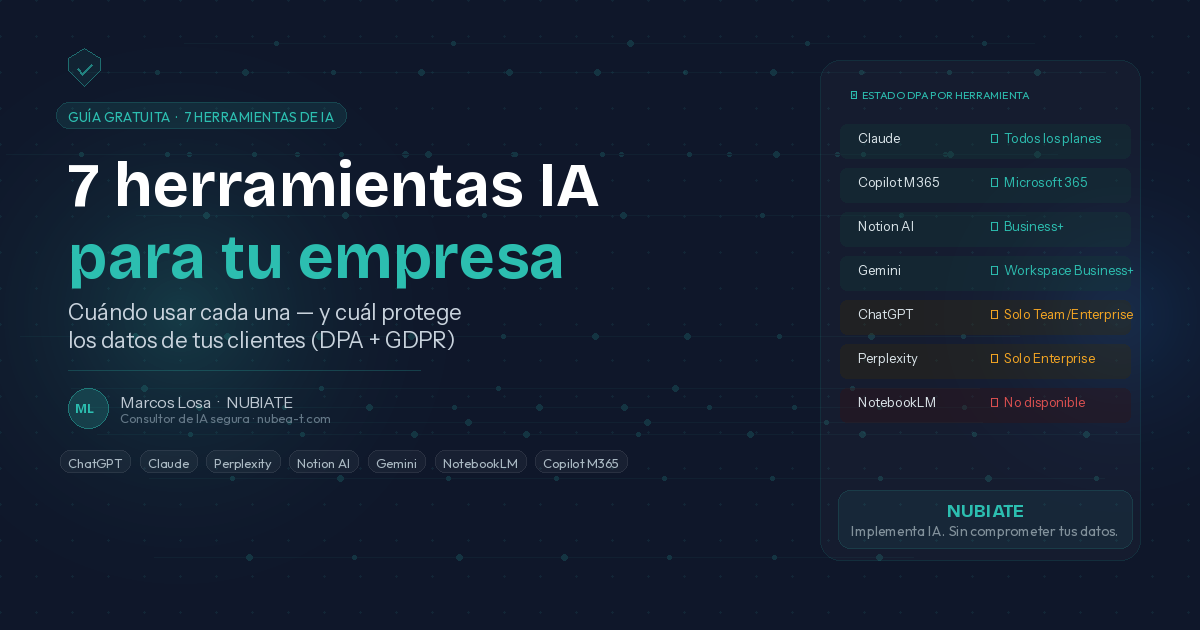This screenshot has width=1200, height=630.
Task: Toggle the Gemini tag
Action: click(x=396, y=463)
